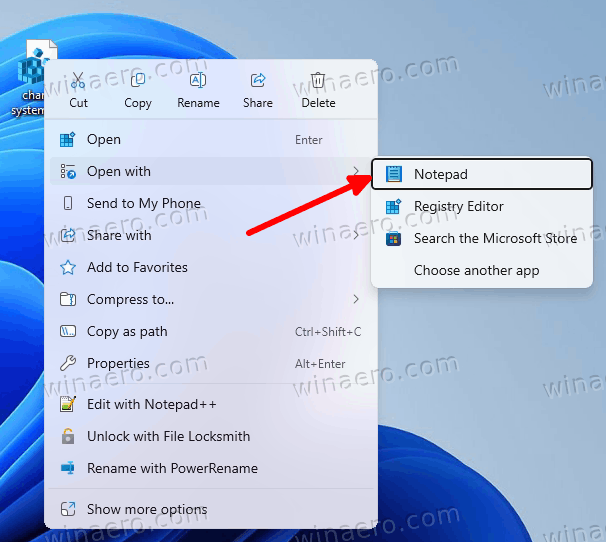The width and height of the screenshot is (606, 542).
Task: Open the file with Notepad
Action: [x=482, y=174]
